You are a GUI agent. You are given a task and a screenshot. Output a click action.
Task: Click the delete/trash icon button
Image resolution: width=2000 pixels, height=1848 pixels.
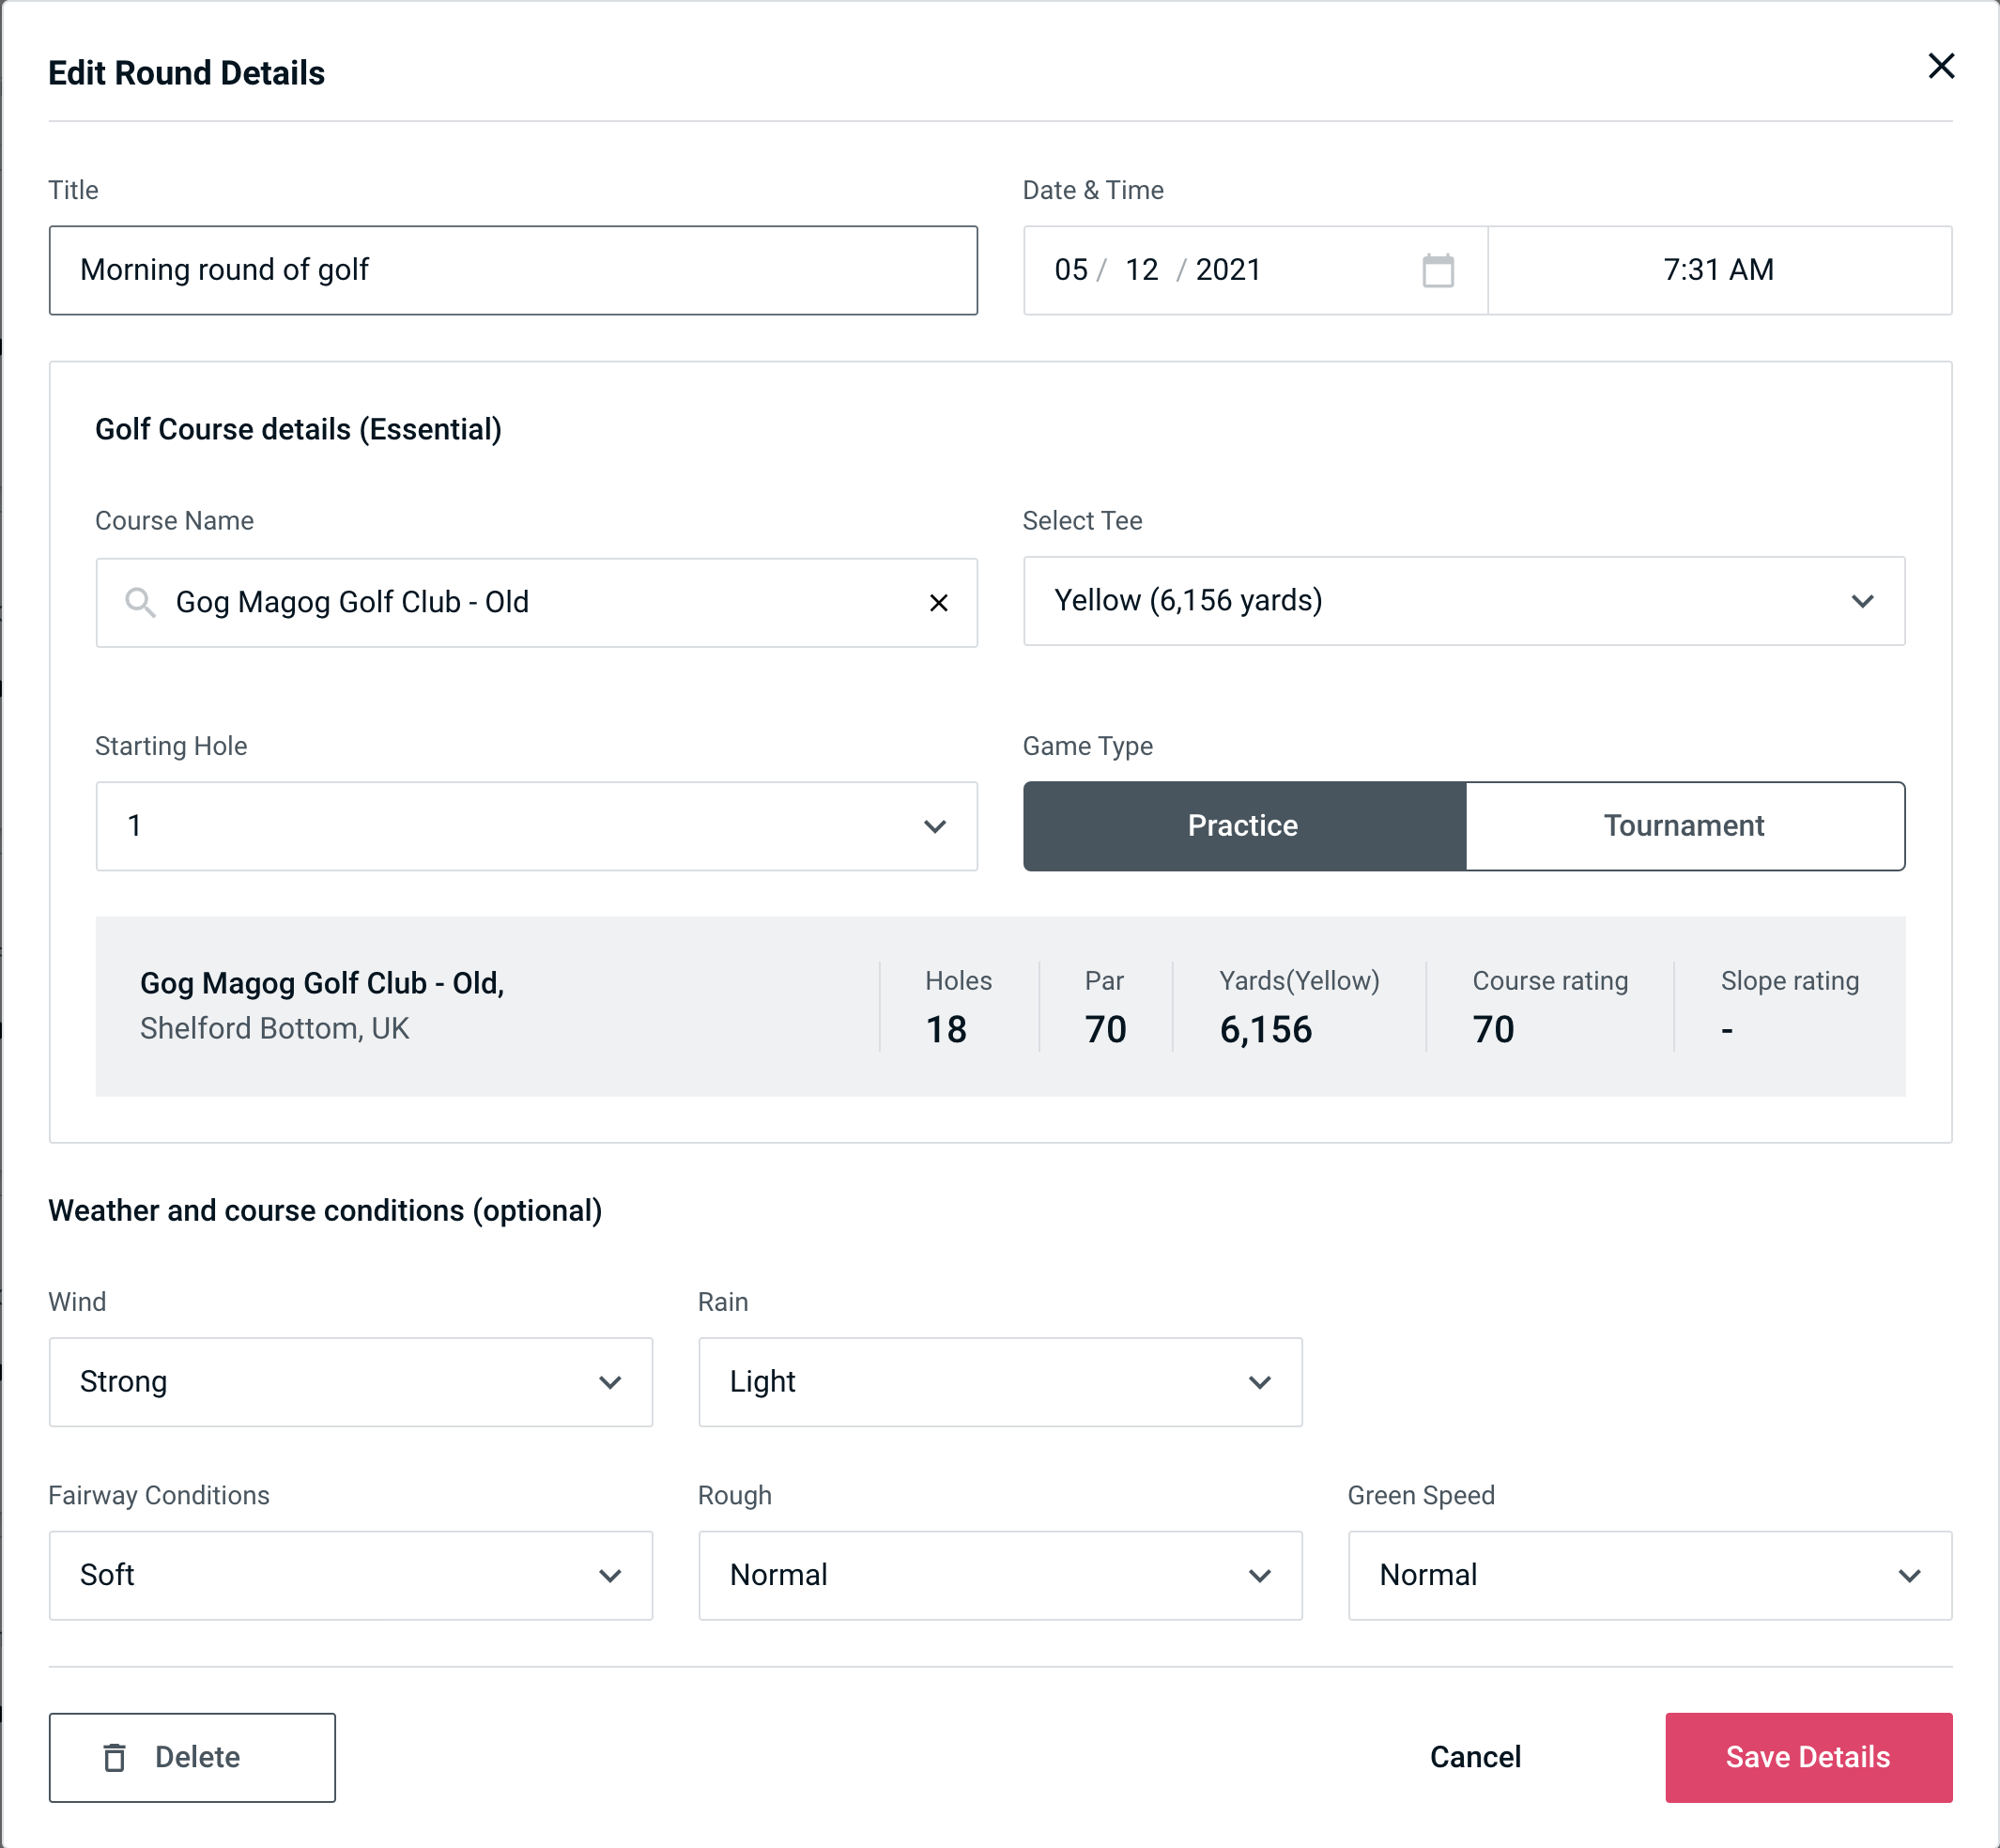116,1758
